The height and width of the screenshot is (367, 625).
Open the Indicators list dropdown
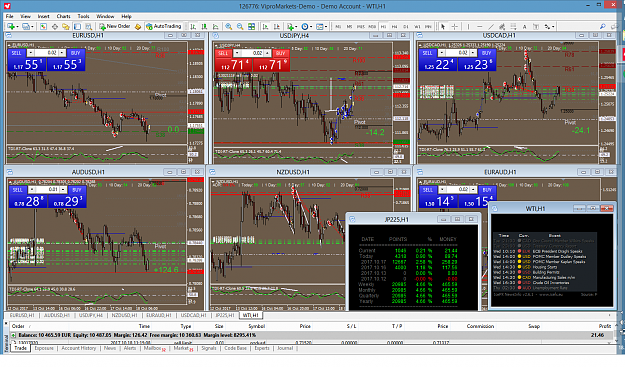[x=291, y=26]
